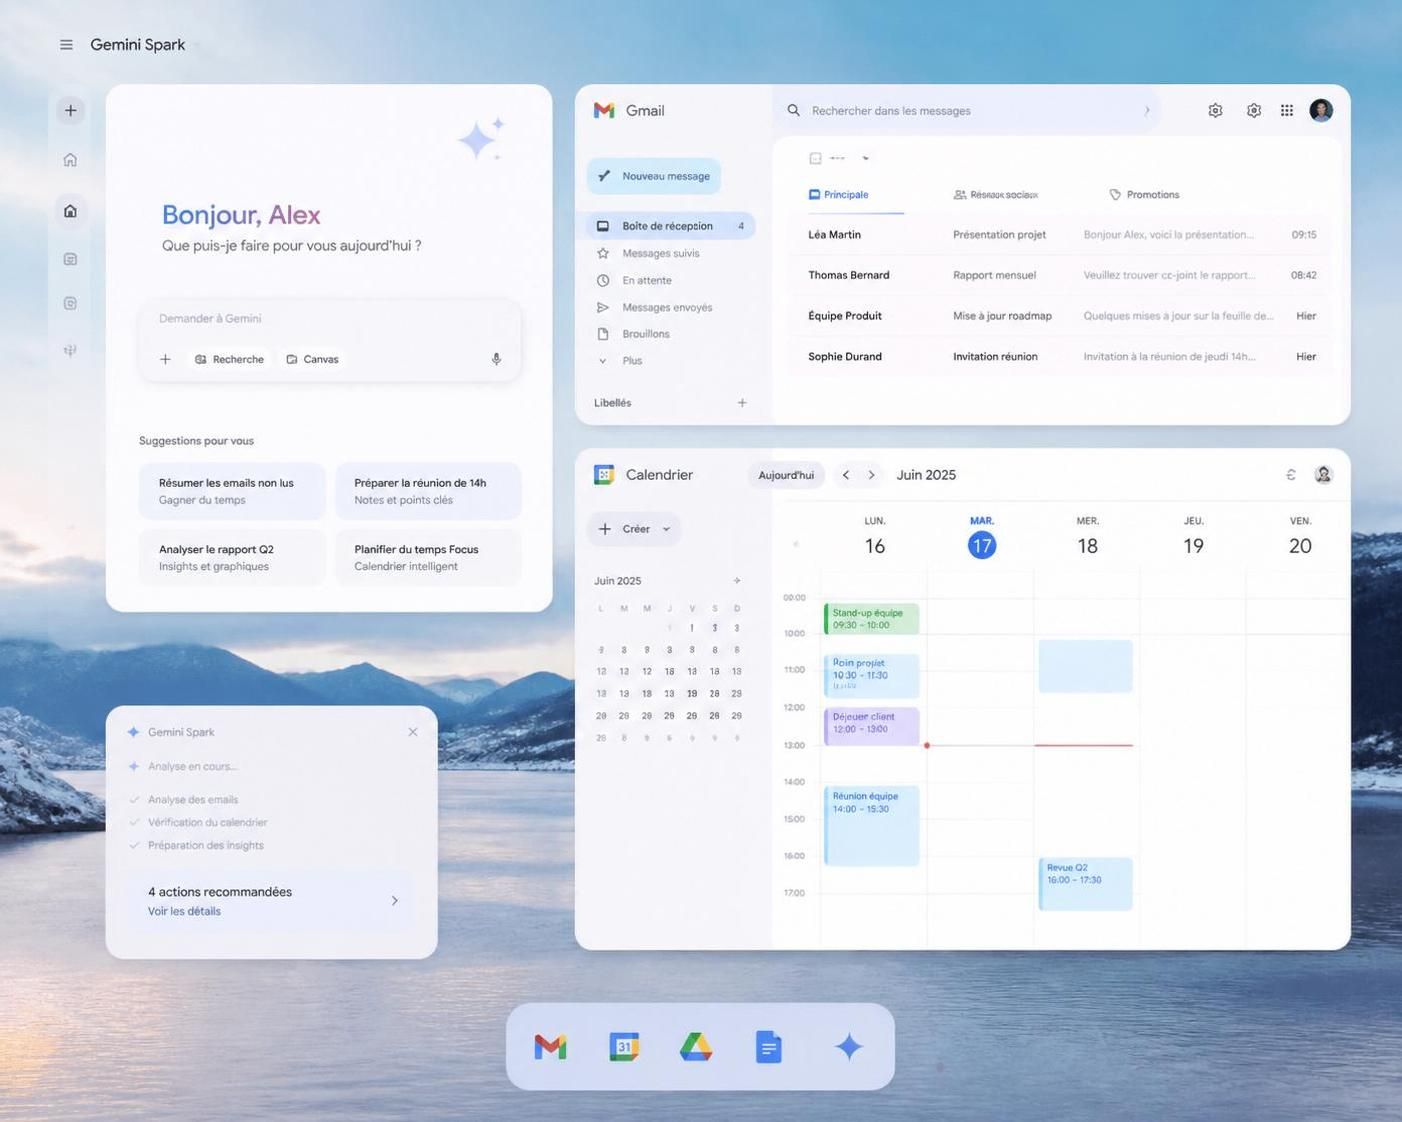Open Équipe Produit roadmap email
The image size is (1402, 1122).
[x=1062, y=316]
